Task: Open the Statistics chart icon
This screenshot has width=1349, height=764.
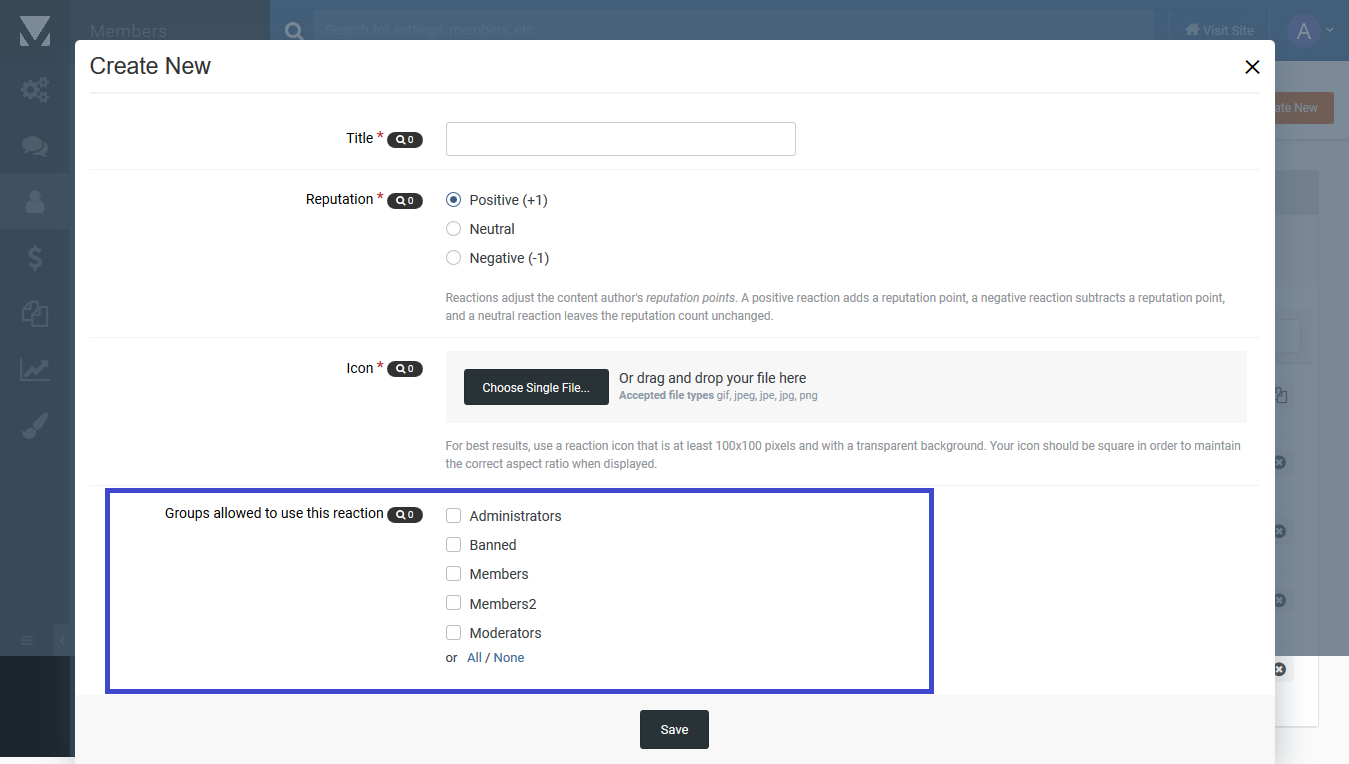Action: coord(35,369)
